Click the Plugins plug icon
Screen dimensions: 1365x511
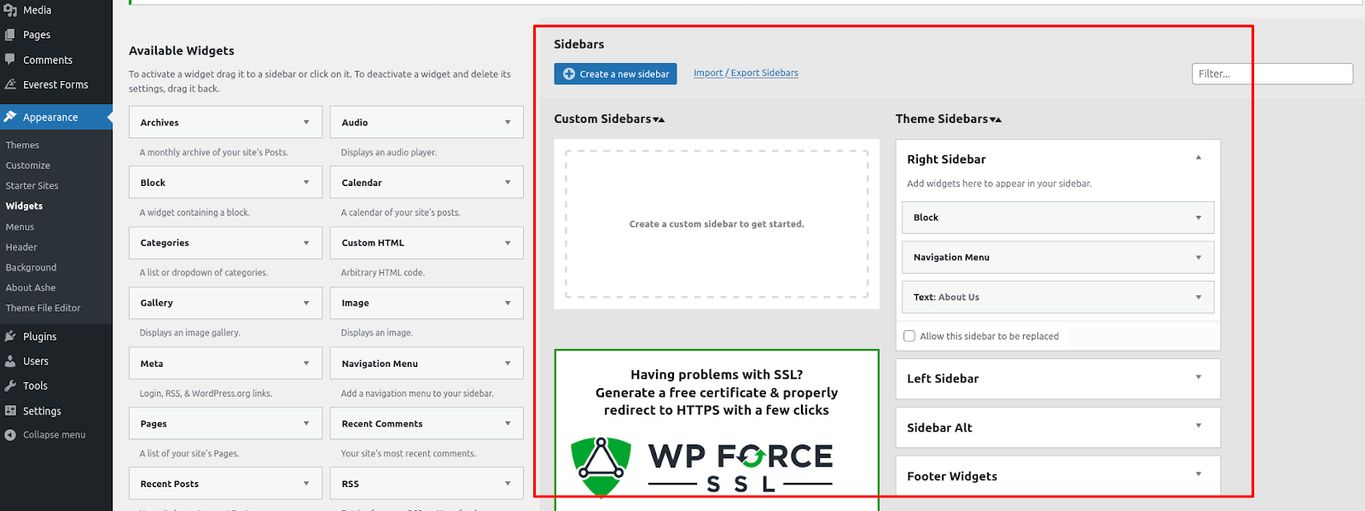click(x=10, y=337)
